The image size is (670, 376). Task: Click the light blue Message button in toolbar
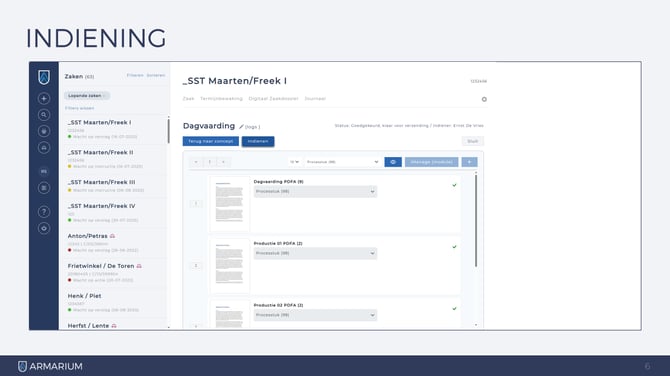(x=432, y=162)
